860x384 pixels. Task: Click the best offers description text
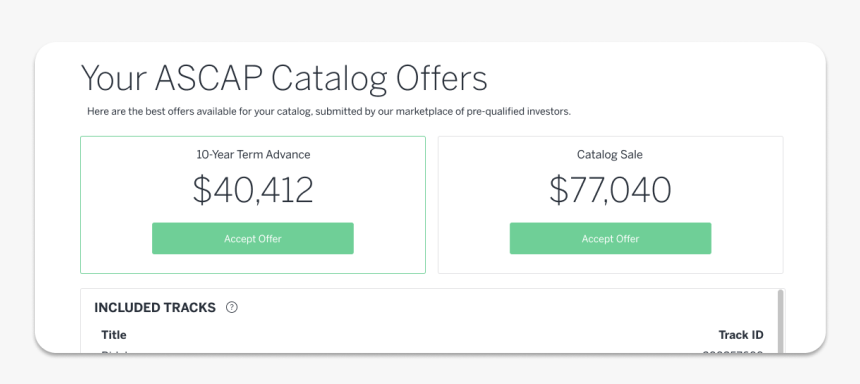(329, 112)
